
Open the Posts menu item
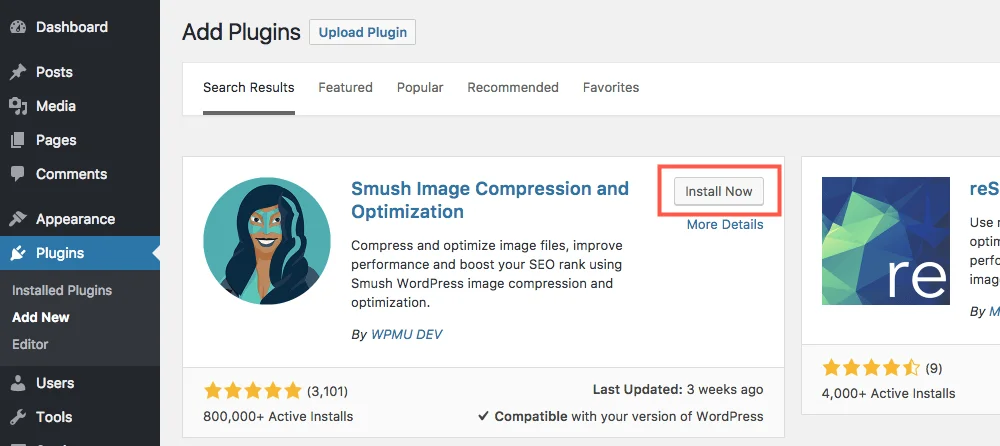click(54, 72)
